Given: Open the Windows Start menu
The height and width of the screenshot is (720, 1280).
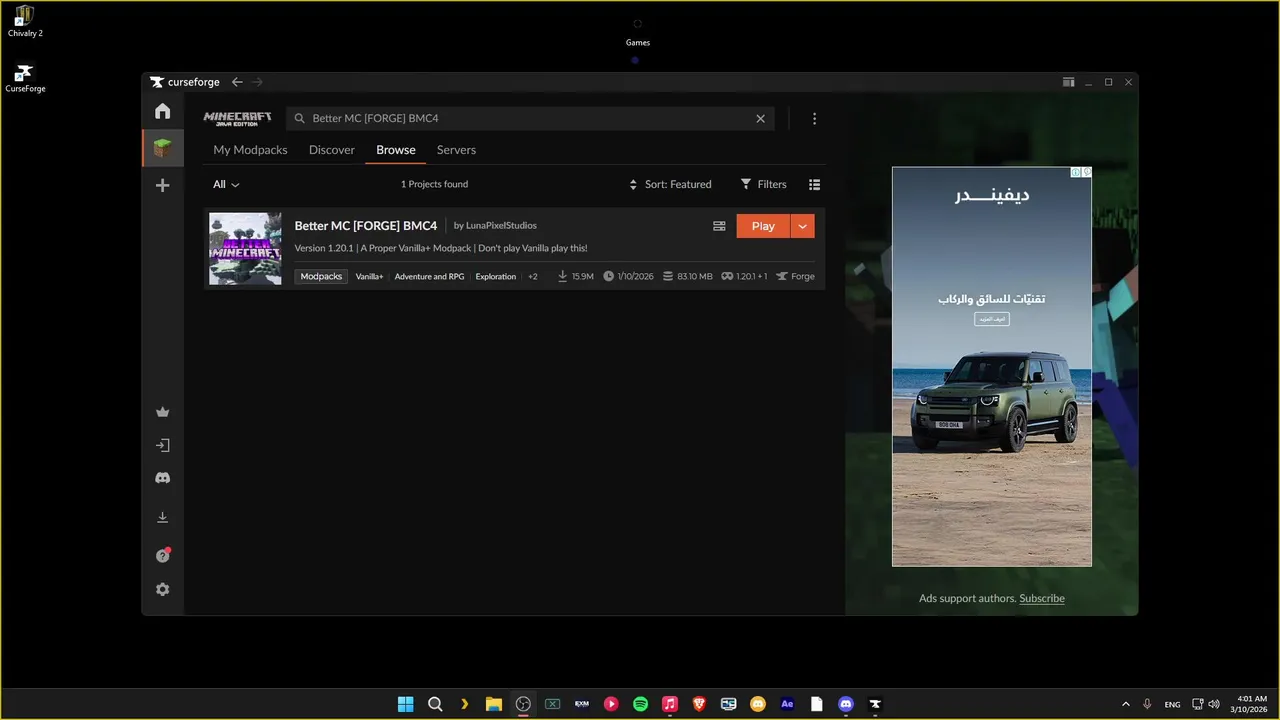Looking at the screenshot, I should pos(405,704).
